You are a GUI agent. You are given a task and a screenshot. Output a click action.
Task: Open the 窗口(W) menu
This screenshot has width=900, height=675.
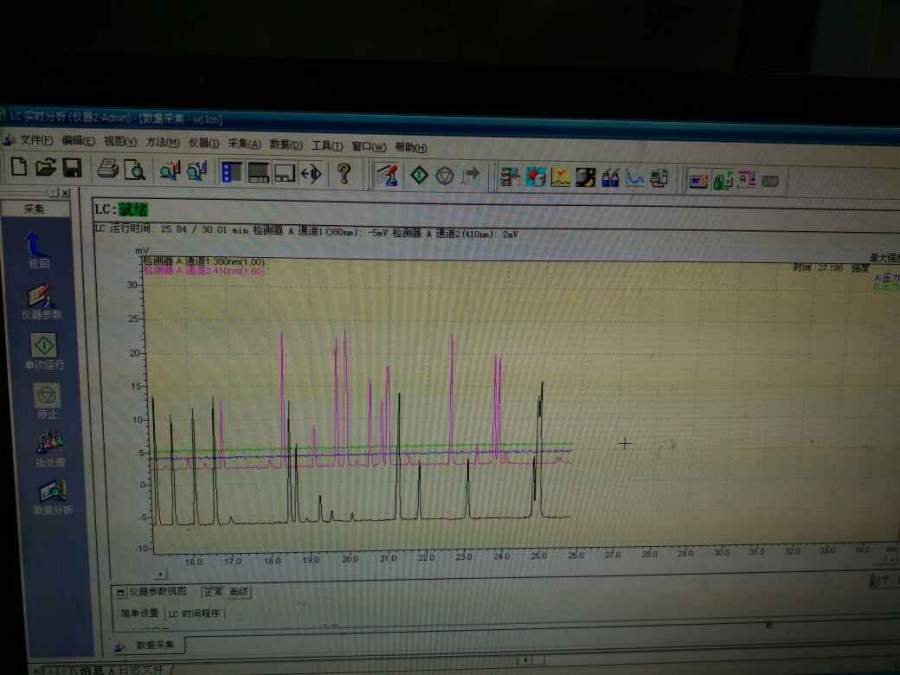368,146
